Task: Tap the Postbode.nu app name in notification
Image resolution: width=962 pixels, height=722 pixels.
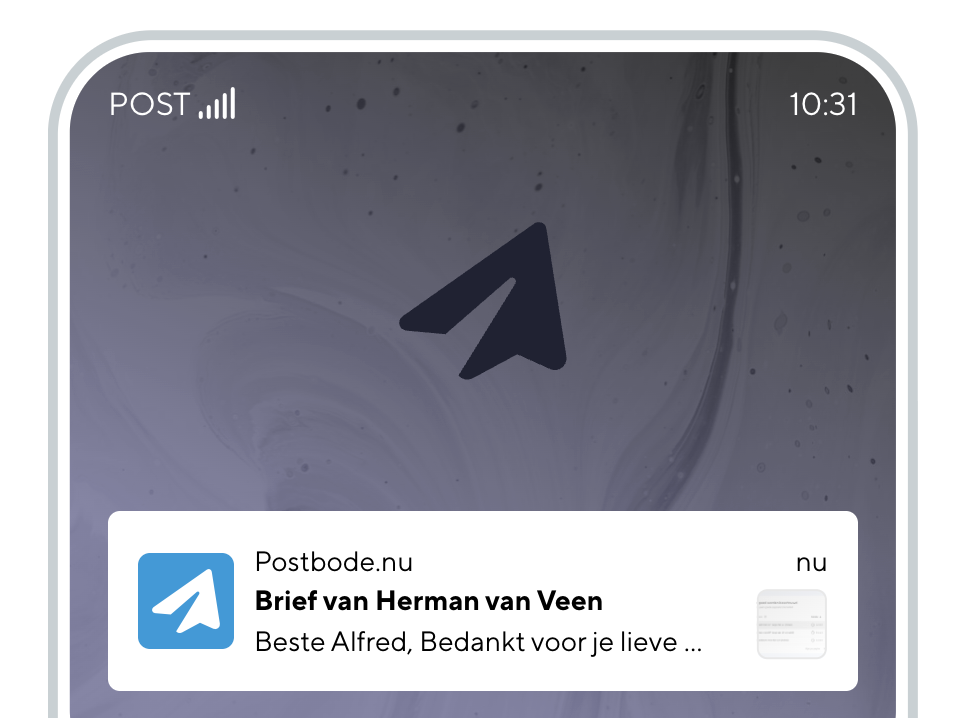Action: 334,562
